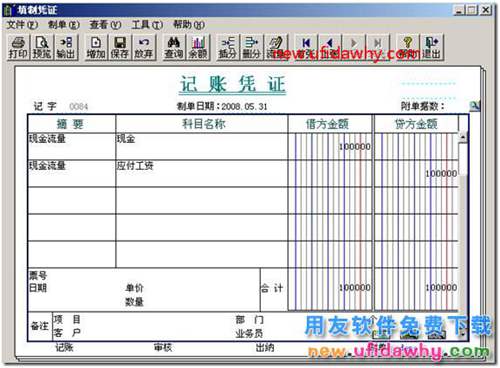Click the 摘要 column header
Screen dimensions: 500x368
[71, 124]
